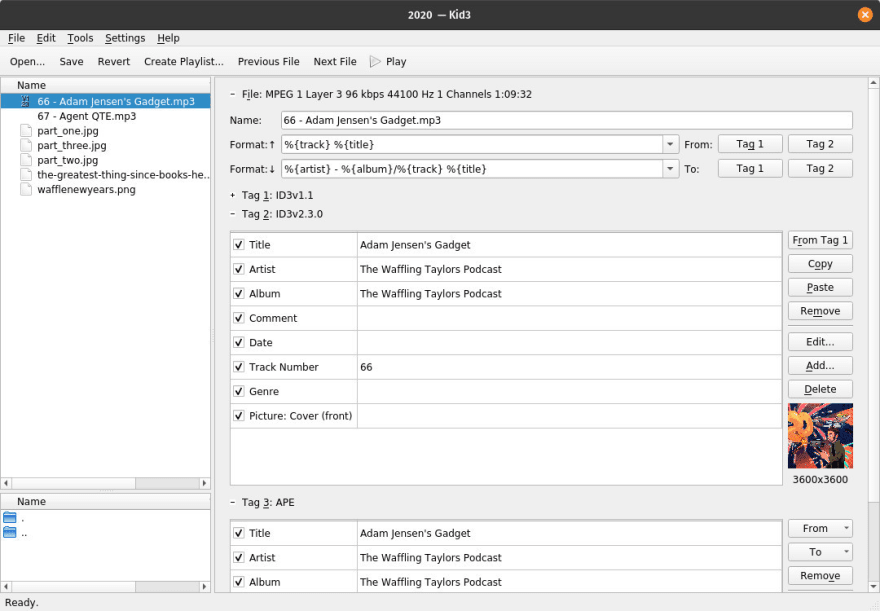The image size is (880, 611).
Task: Click the Add... button
Action: point(820,366)
